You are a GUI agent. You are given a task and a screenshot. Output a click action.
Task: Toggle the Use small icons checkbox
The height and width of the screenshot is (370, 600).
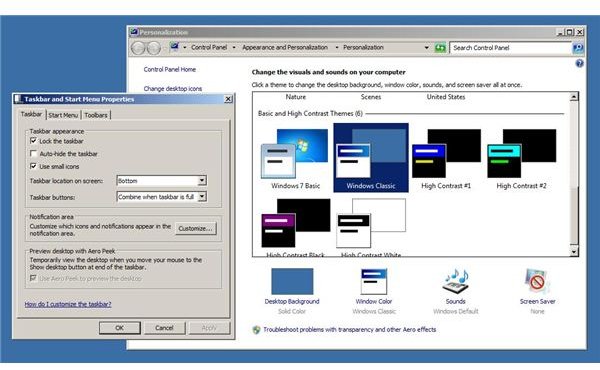pos(33,166)
